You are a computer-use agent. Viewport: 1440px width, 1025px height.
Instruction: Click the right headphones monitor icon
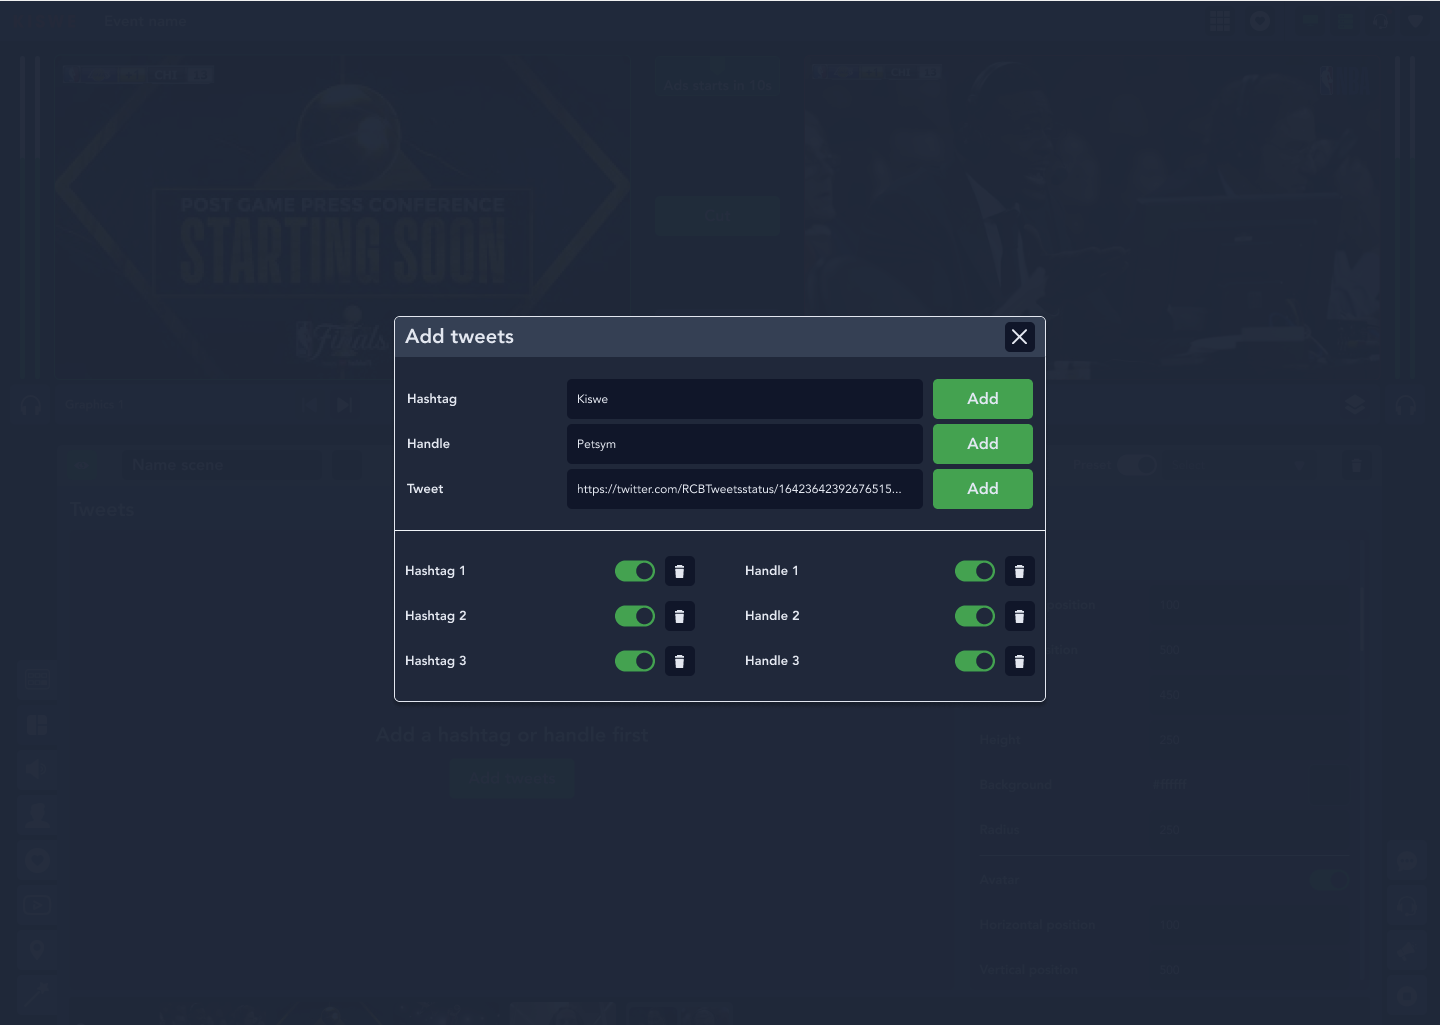tap(1406, 405)
